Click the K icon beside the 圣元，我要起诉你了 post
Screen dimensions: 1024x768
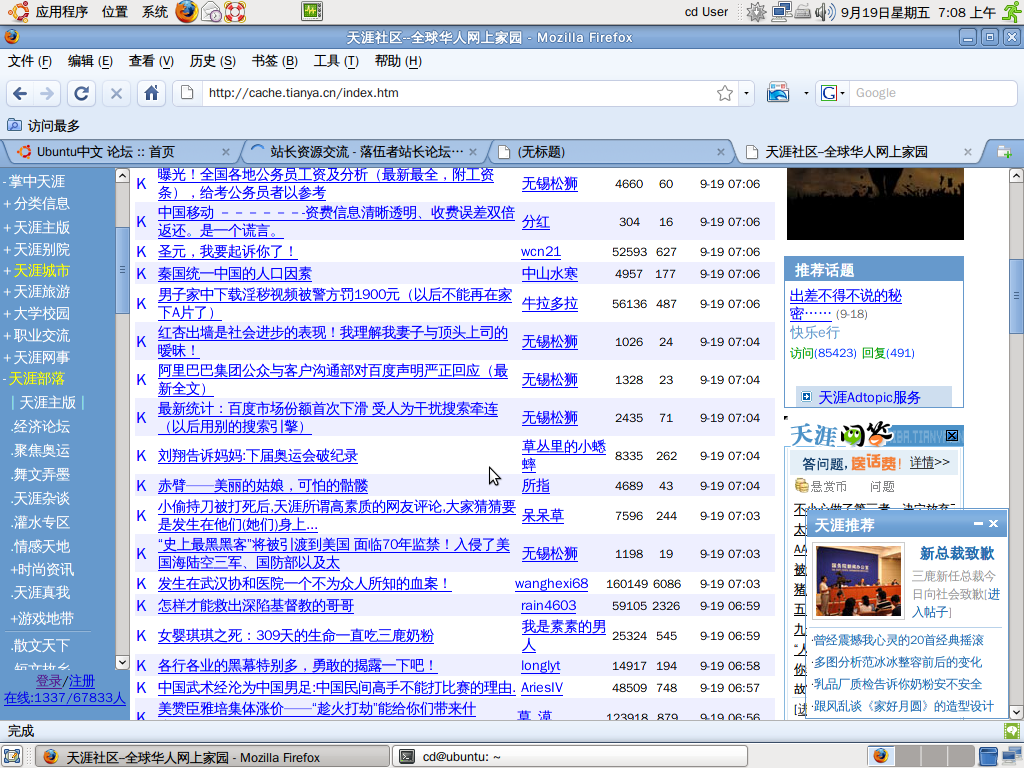point(141,252)
